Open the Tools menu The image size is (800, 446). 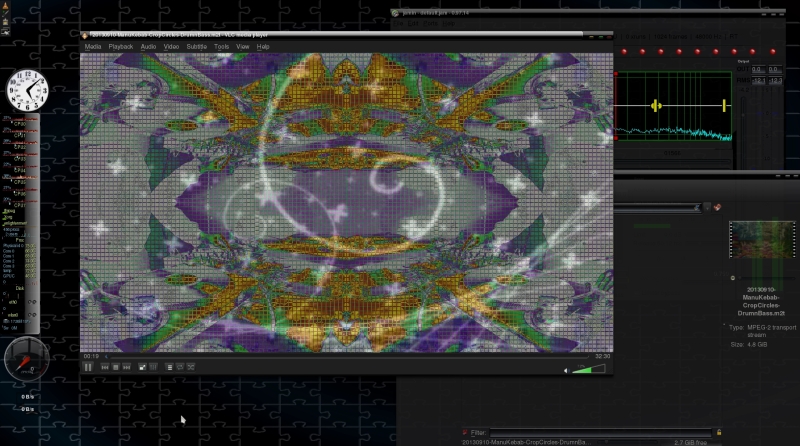tap(221, 46)
